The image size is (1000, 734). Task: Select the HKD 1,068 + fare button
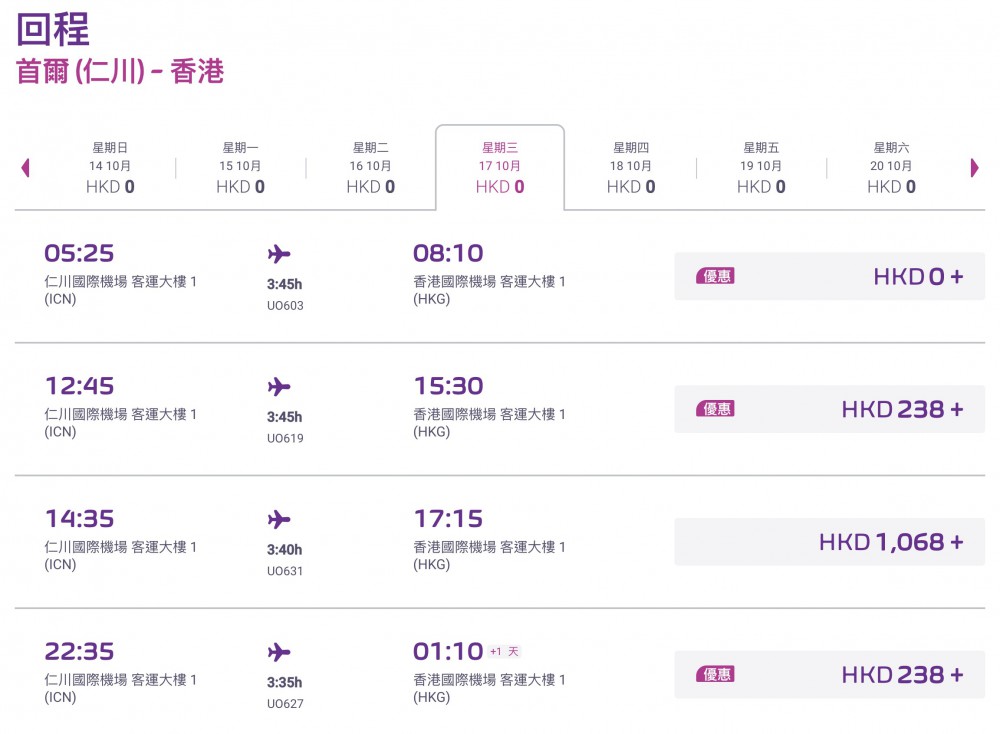(830, 542)
